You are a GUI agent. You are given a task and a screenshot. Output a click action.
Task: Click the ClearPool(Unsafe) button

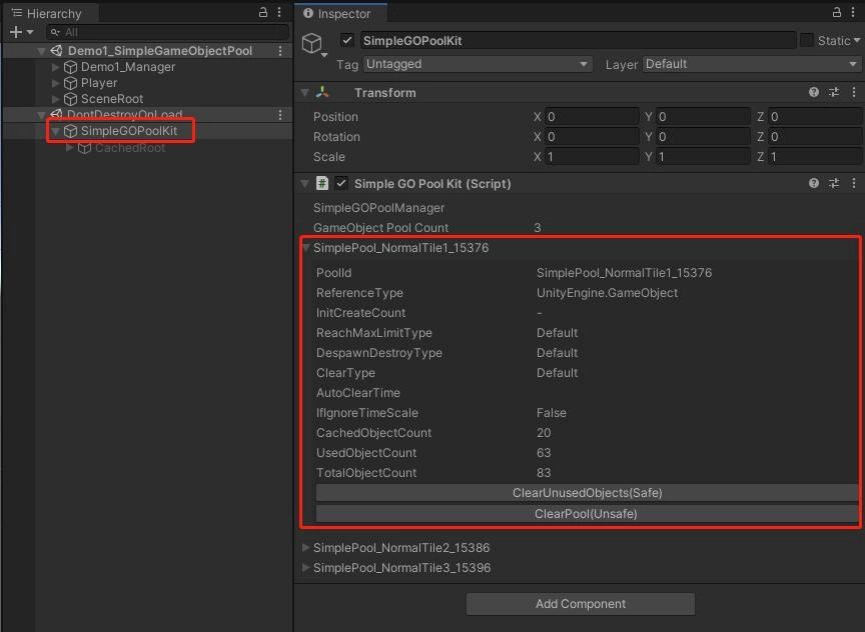point(587,513)
